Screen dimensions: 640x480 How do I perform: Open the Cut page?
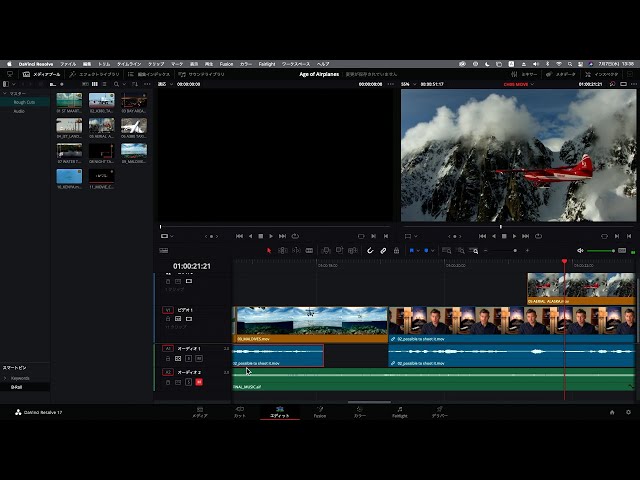239,411
